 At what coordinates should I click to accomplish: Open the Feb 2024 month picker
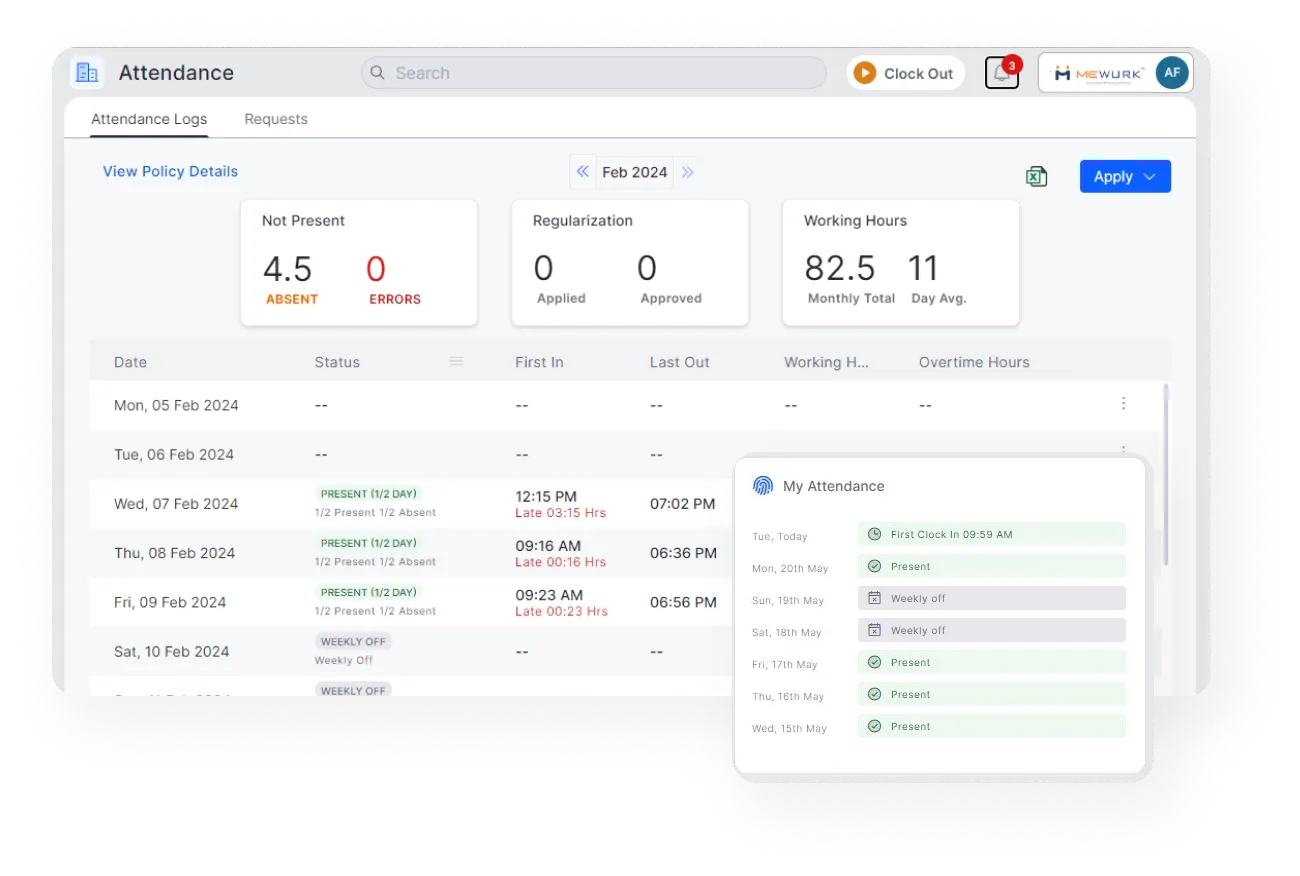(x=634, y=172)
